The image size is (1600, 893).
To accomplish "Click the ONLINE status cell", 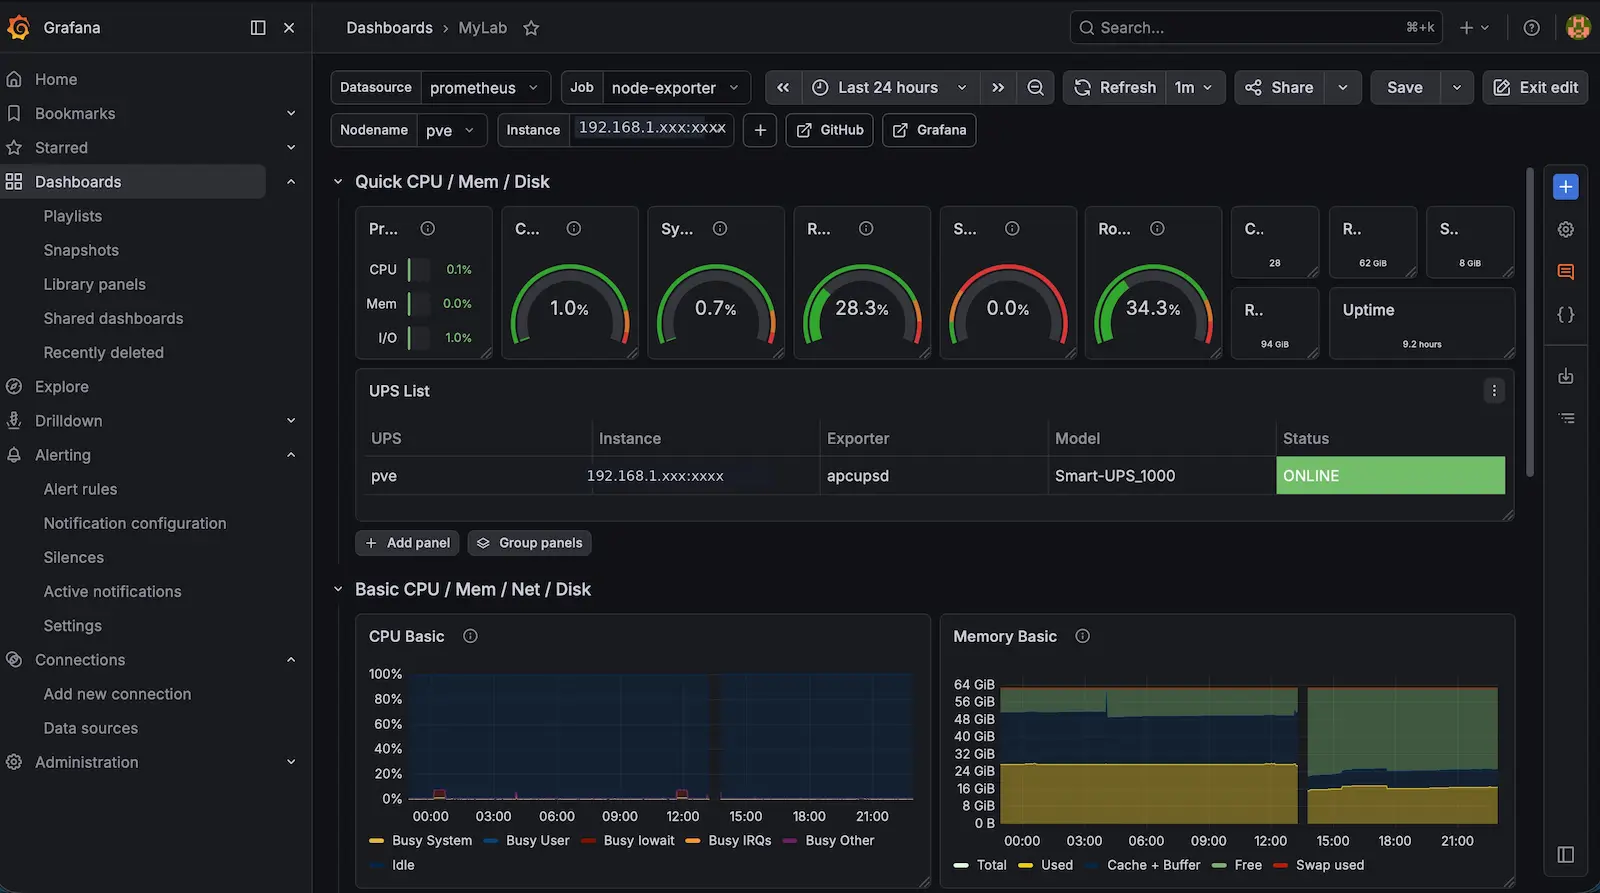I will [x=1390, y=476].
